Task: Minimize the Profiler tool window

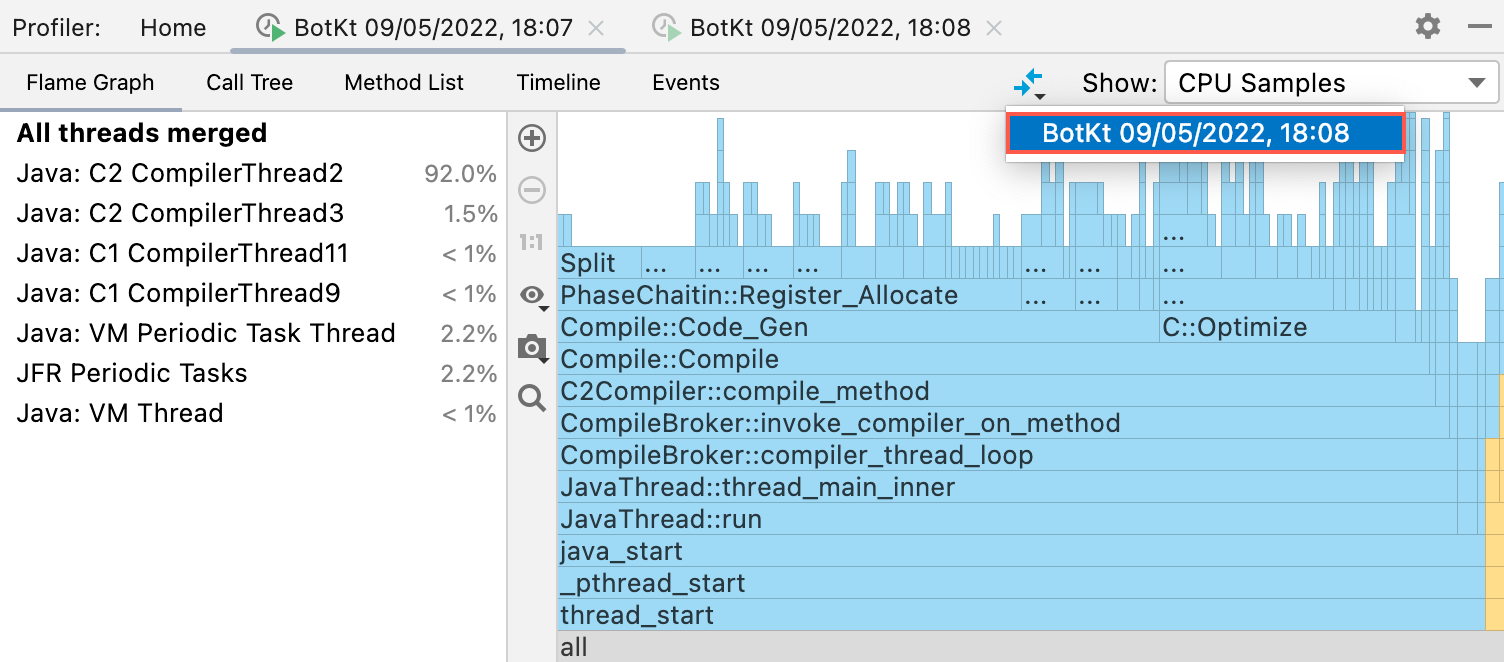Action: pyautogui.click(x=1479, y=27)
